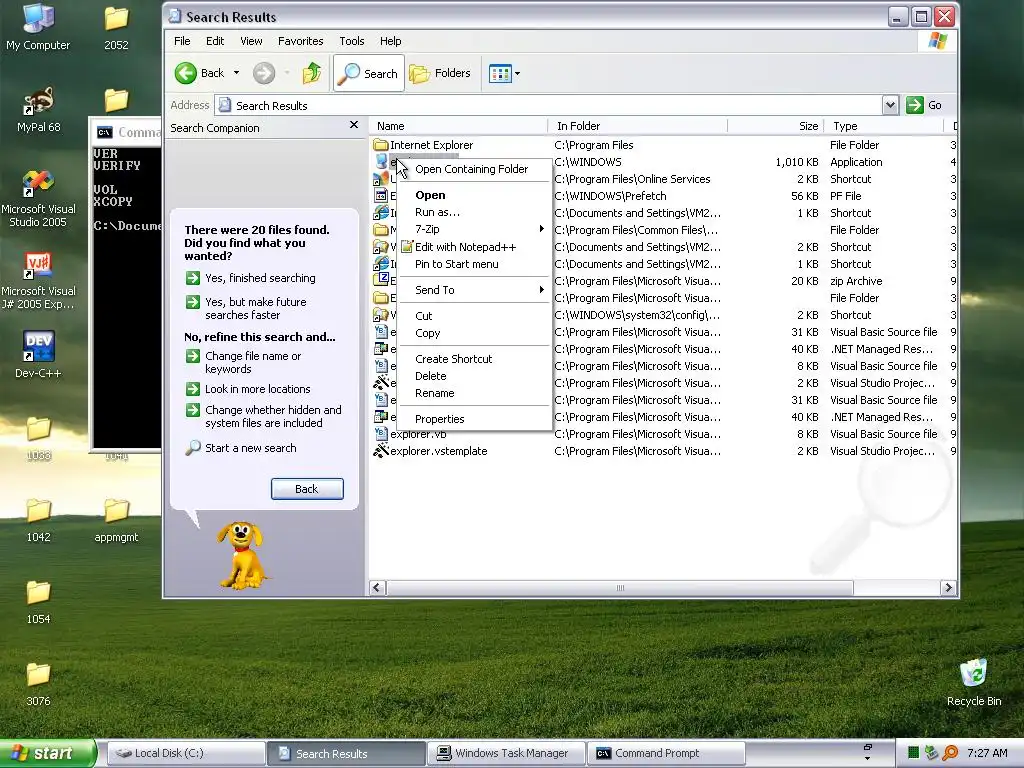Expand the Send To submenu
This screenshot has height=768, width=1024.
tap(473, 290)
